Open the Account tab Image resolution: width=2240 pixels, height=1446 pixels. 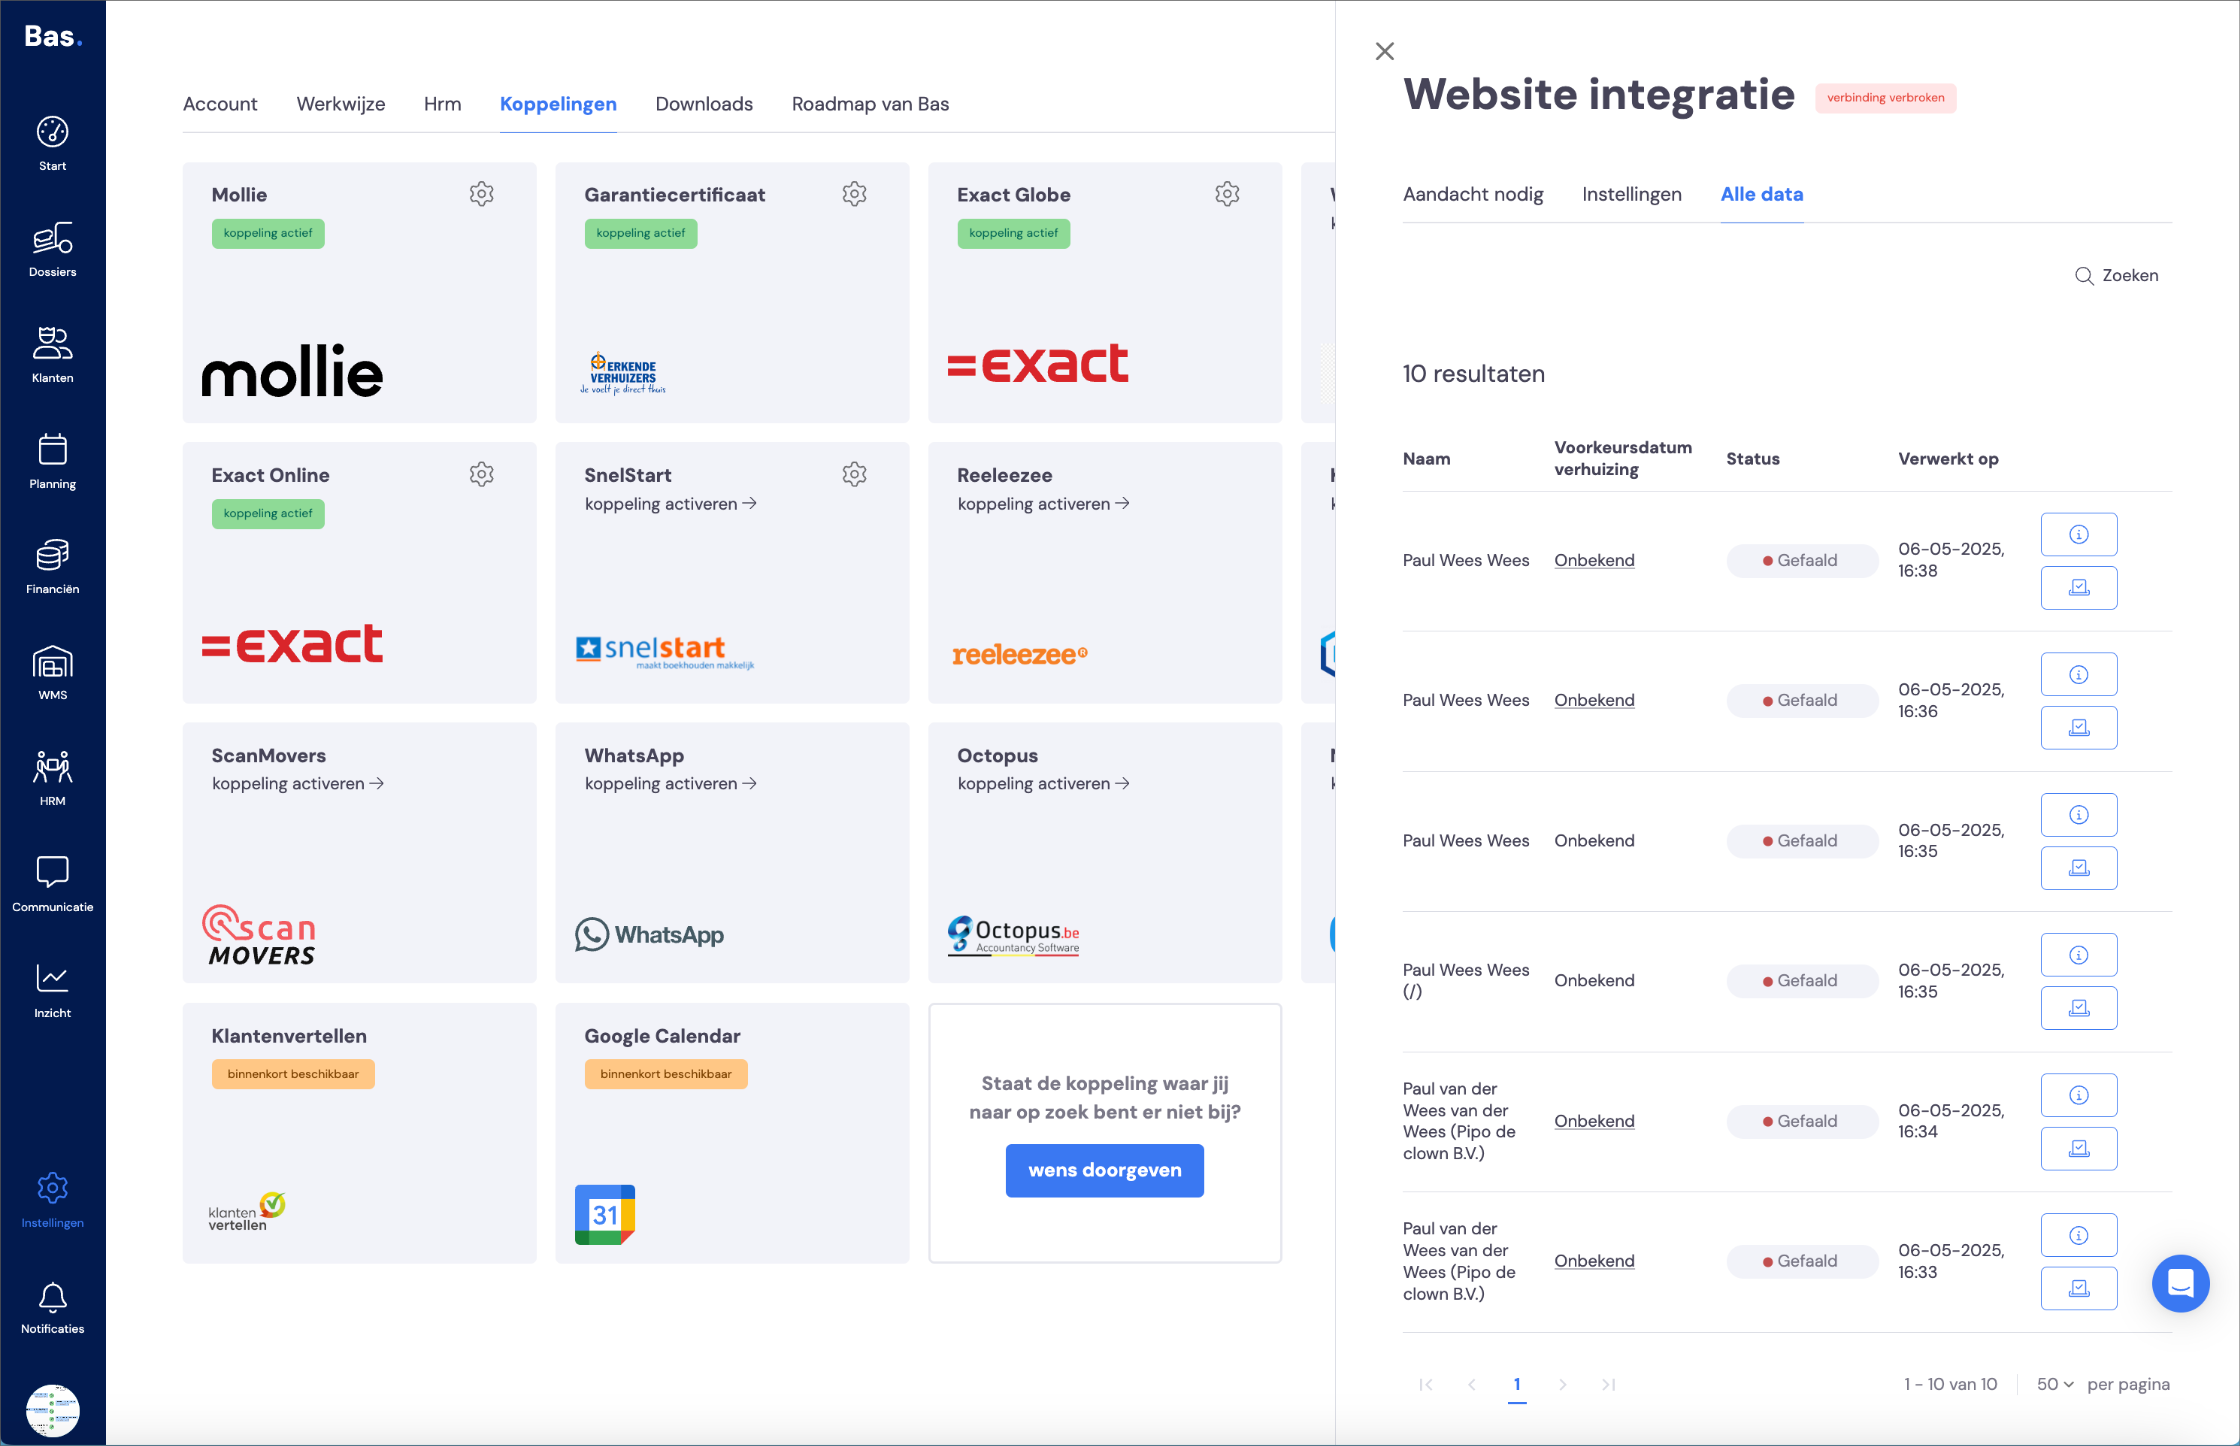220,104
